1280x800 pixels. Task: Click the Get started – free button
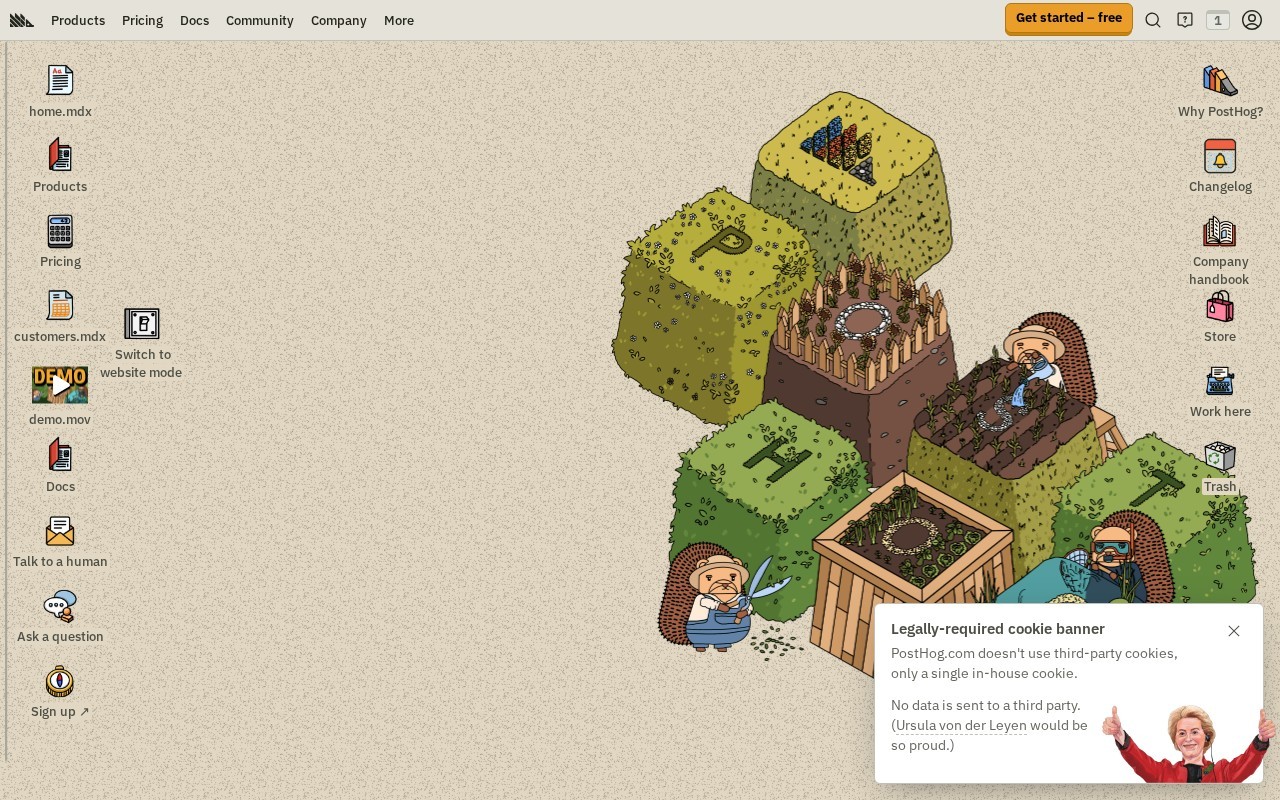[x=1069, y=19]
